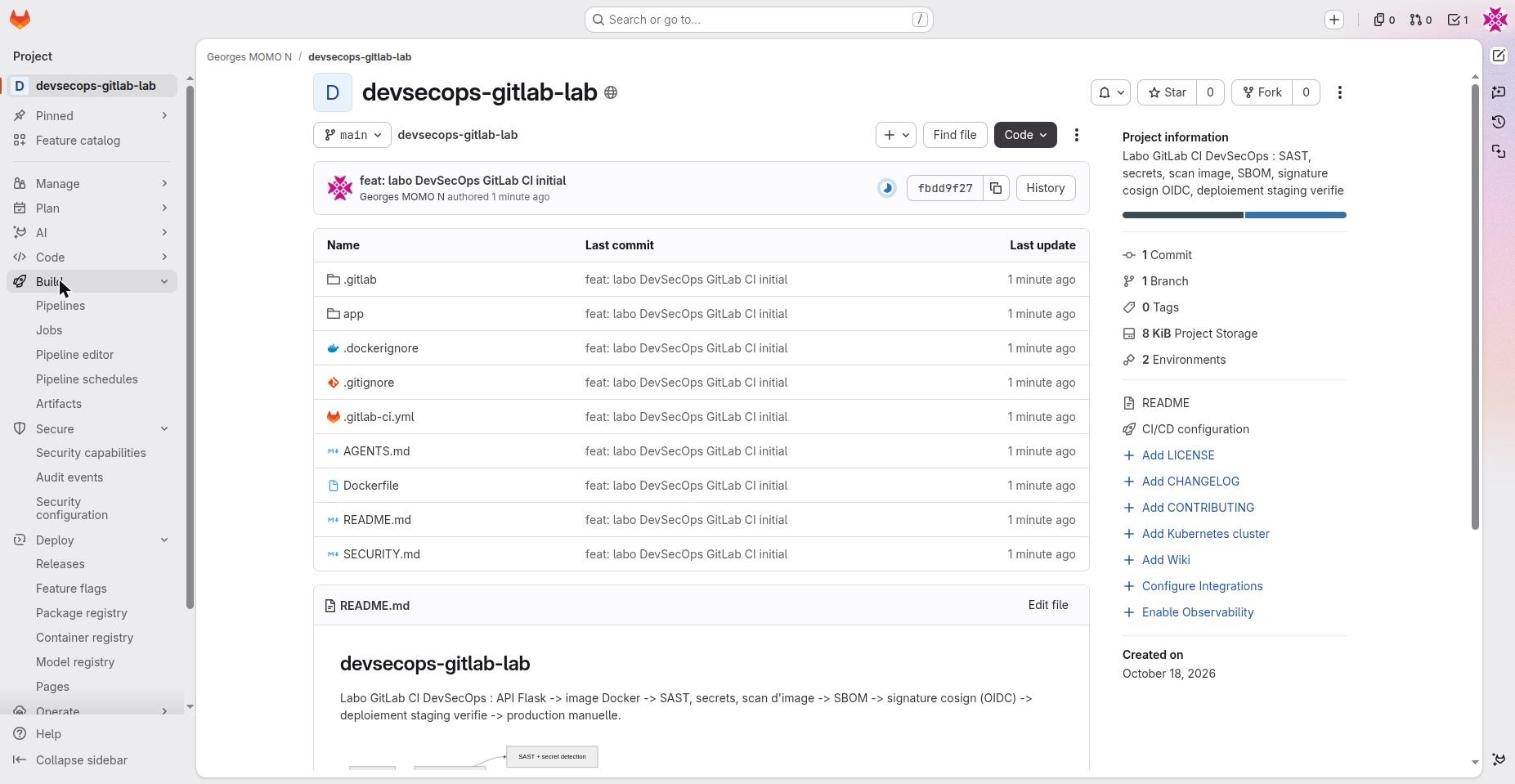The image size is (1515, 784).
Task: Click the Find file button
Action: (955, 135)
